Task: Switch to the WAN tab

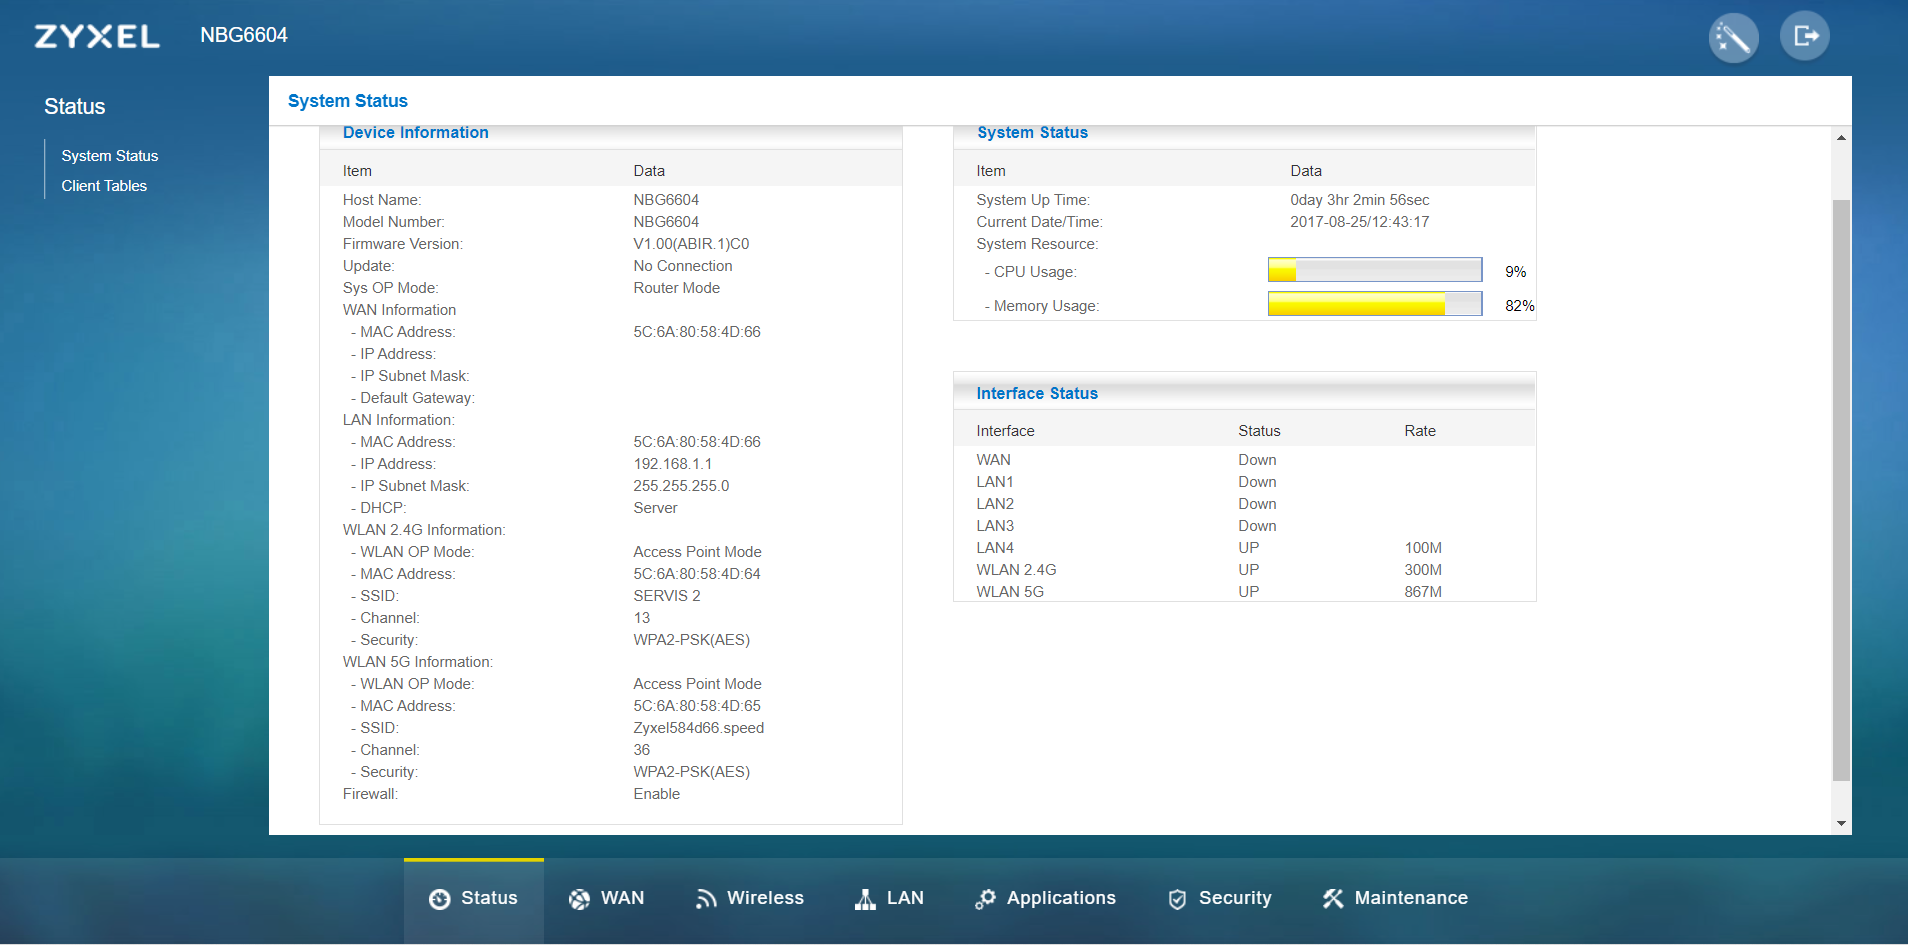Action: coord(606,901)
